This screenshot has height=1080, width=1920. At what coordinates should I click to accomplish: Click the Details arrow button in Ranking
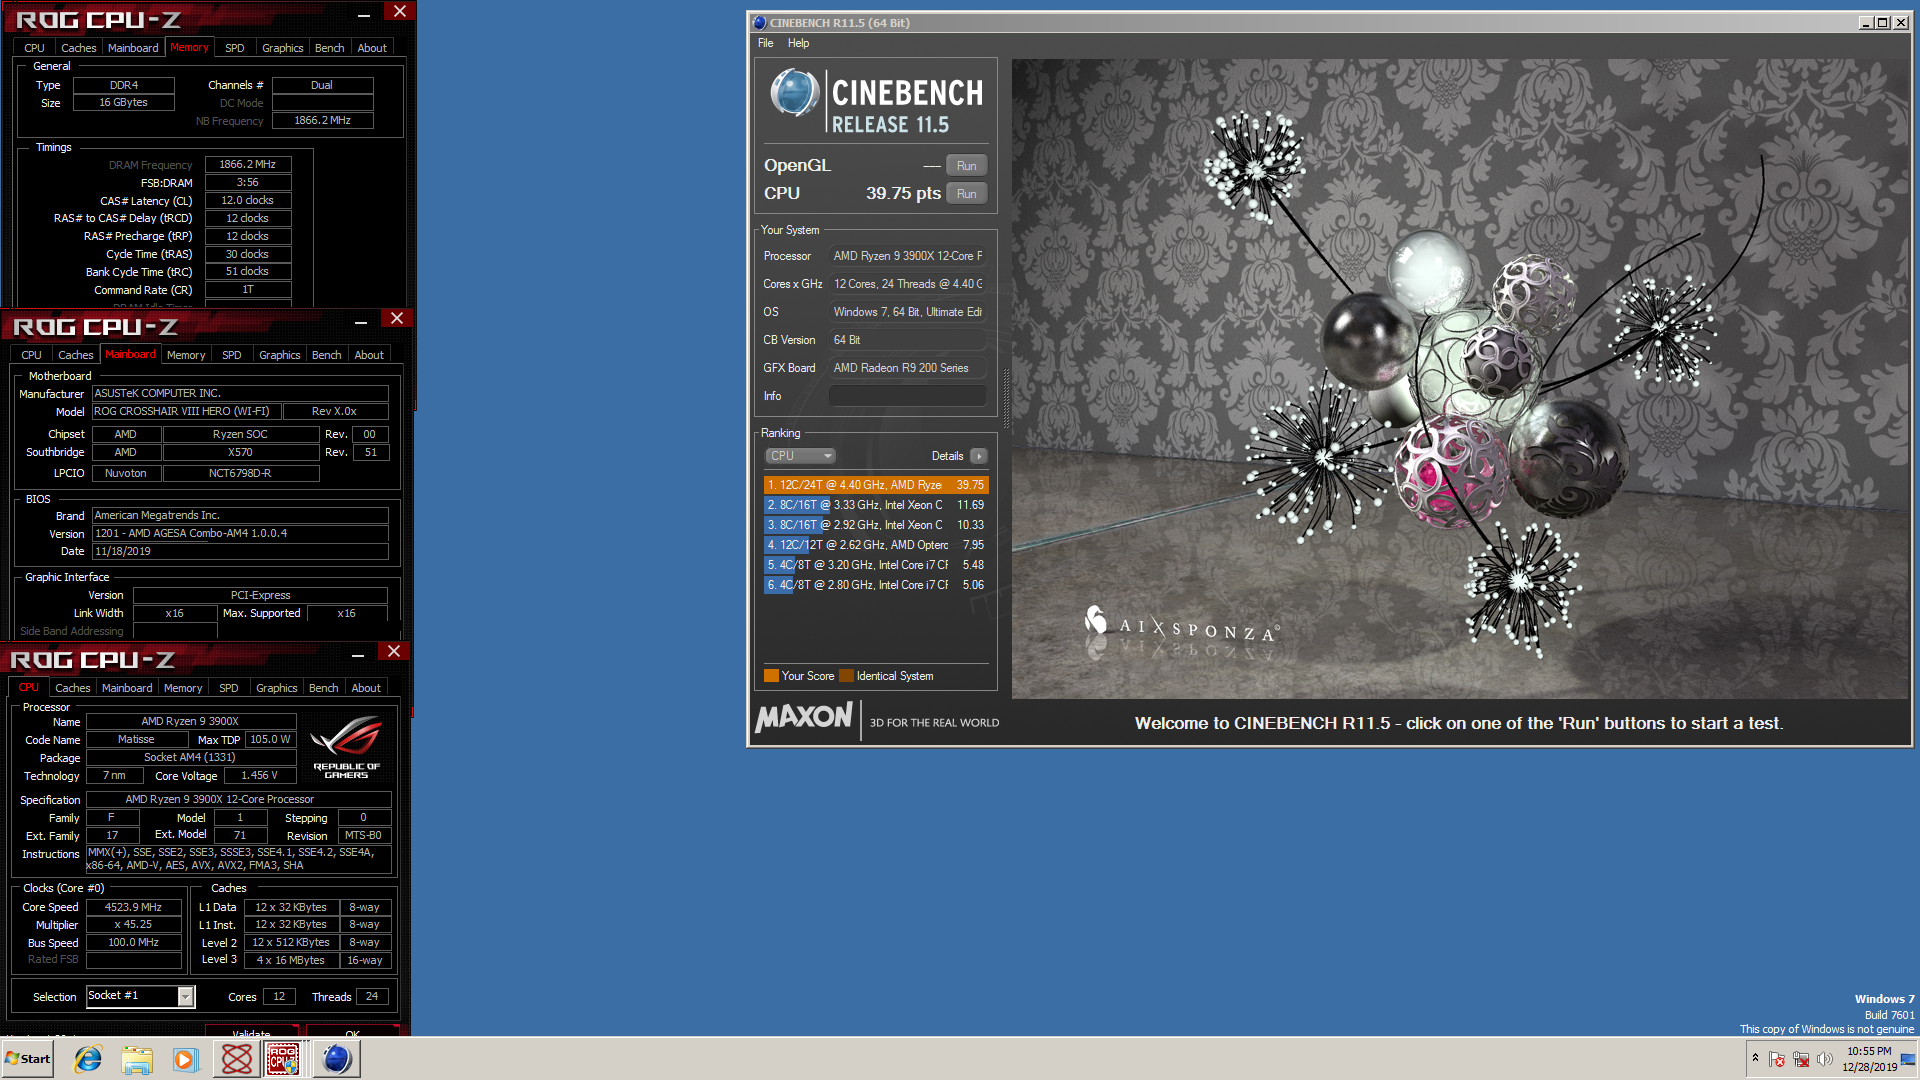point(979,456)
